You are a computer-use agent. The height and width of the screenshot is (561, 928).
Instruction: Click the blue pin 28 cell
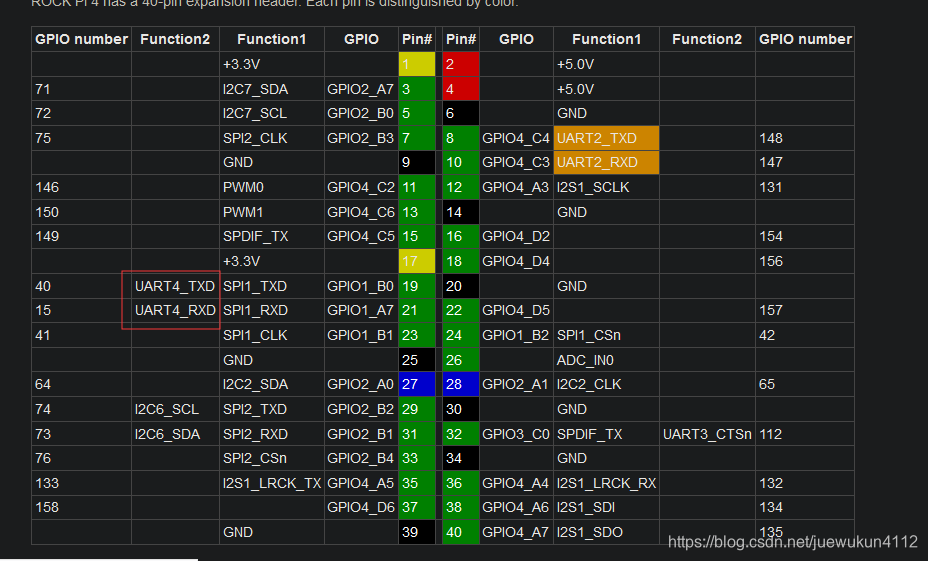(461, 384)
